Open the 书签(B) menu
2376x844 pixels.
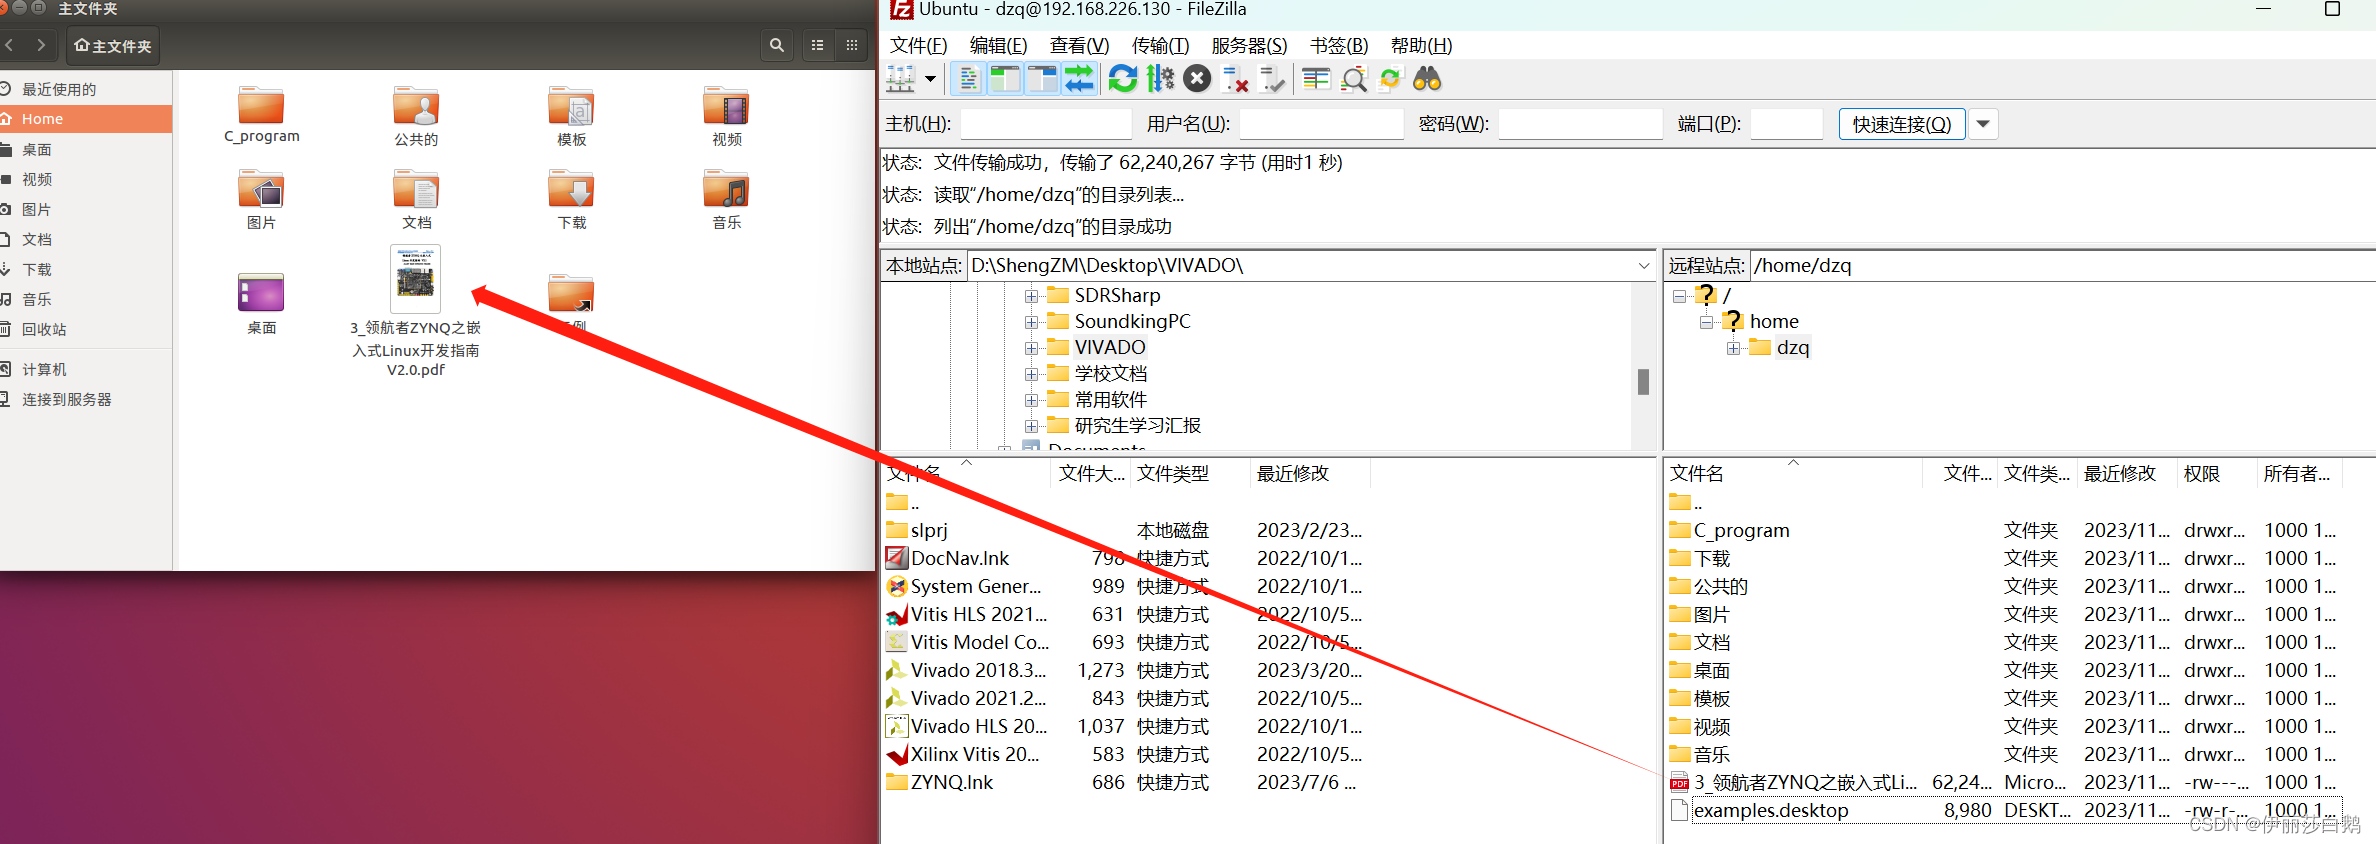[x=1339, y=45]
